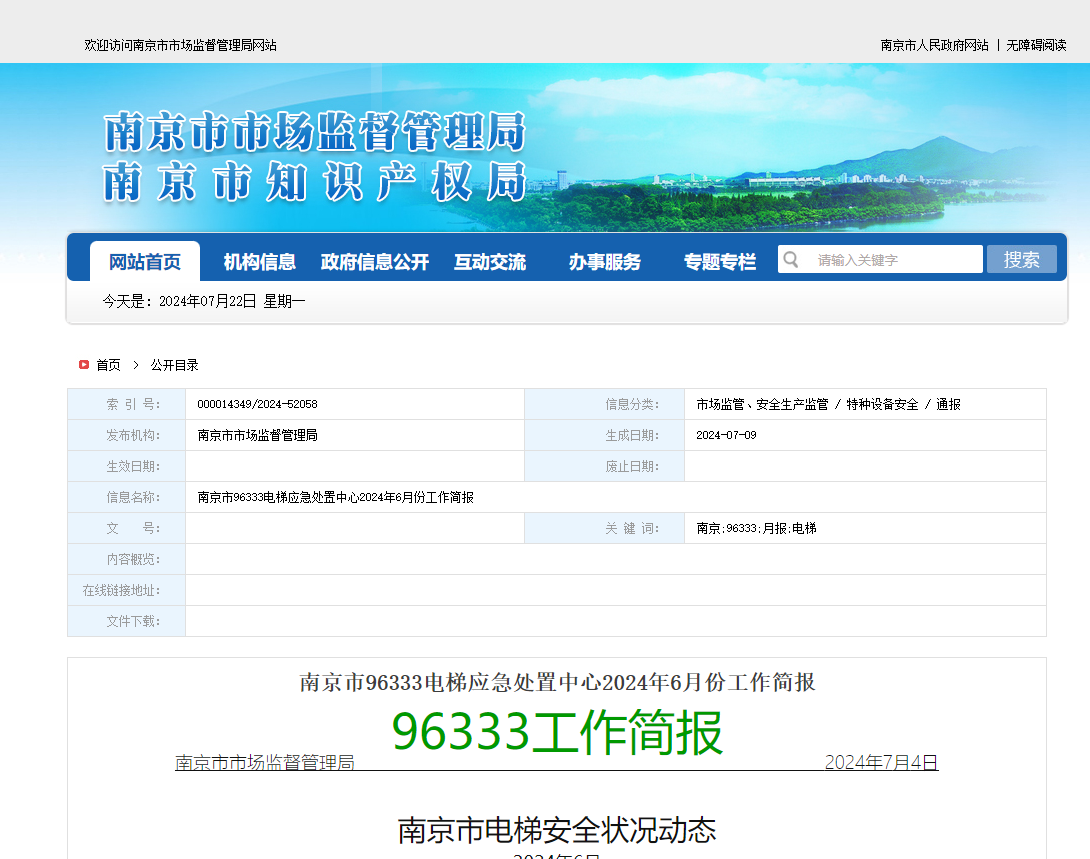The image size is (1090, 859).
Task: Click the green 96333工作简报 heading
Action: point(557,732)
